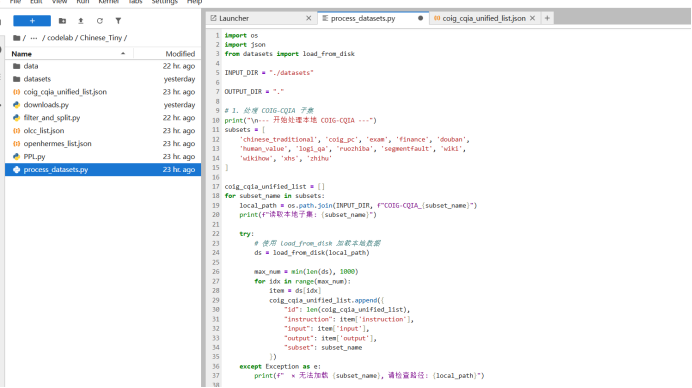Sort files by Name column header
The width and height of the screenshot is (692, 388).
(x=22, y=54)
